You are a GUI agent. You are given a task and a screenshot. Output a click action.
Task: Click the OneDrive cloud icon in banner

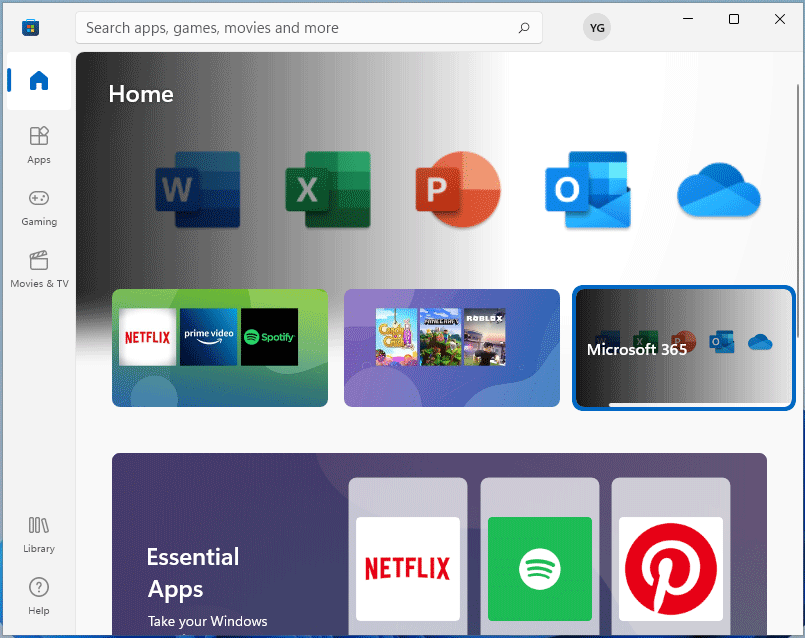pyautogui.click(x=718, y=190)
